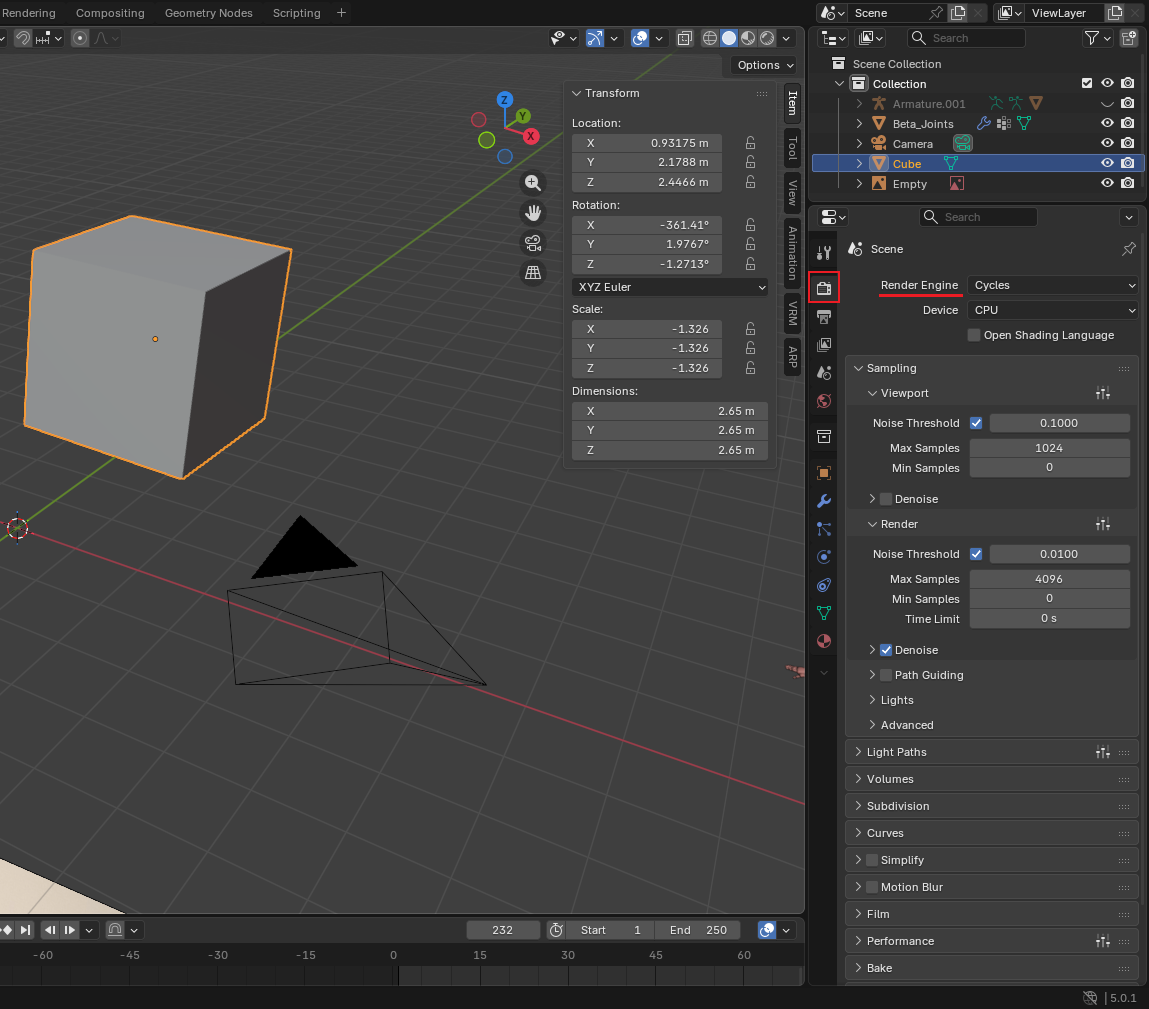Screen dimensions: 1149x1009
Task: Toggle X-ray mode icon
Action: pyautogui.click(x=684, y=38)
